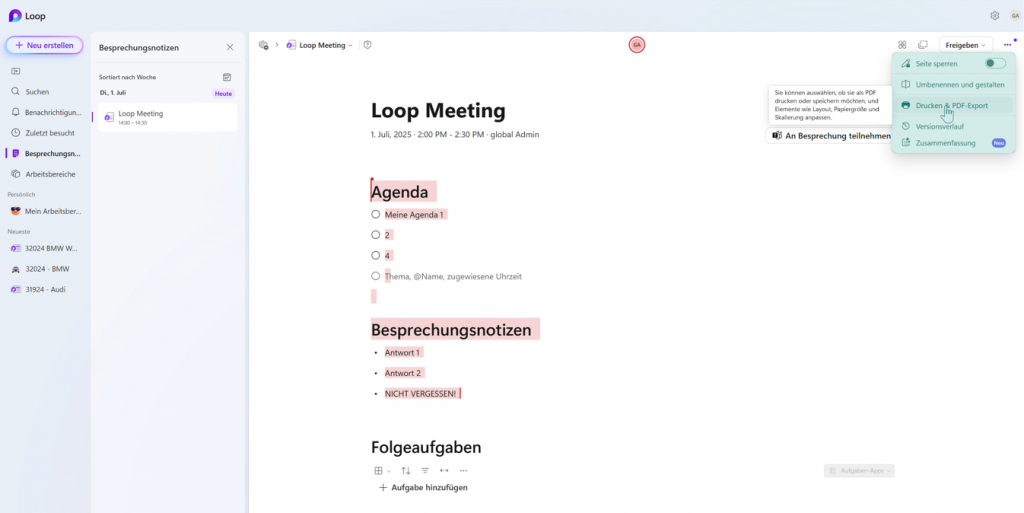Open the settings gear icon
Image resolution: width=1024 pixels, height=513 pixels.
[995, 16]
